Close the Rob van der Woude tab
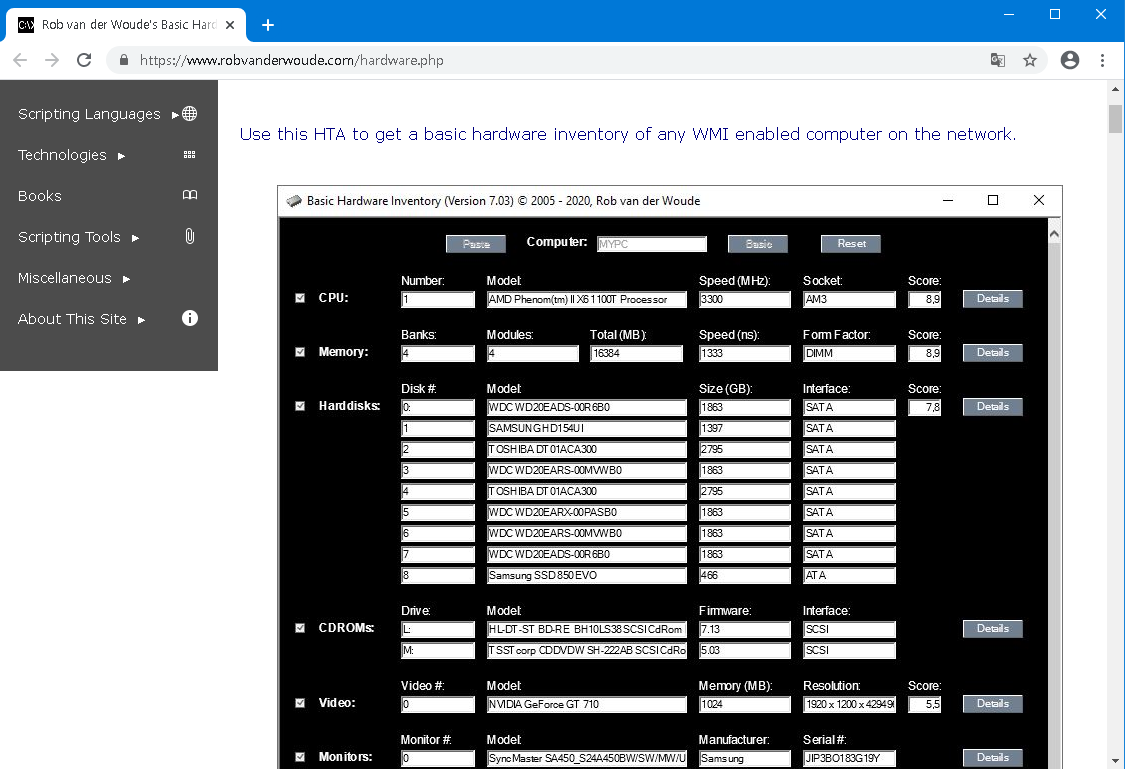This screenshot has height=769, width=1125. coord(230,25)
